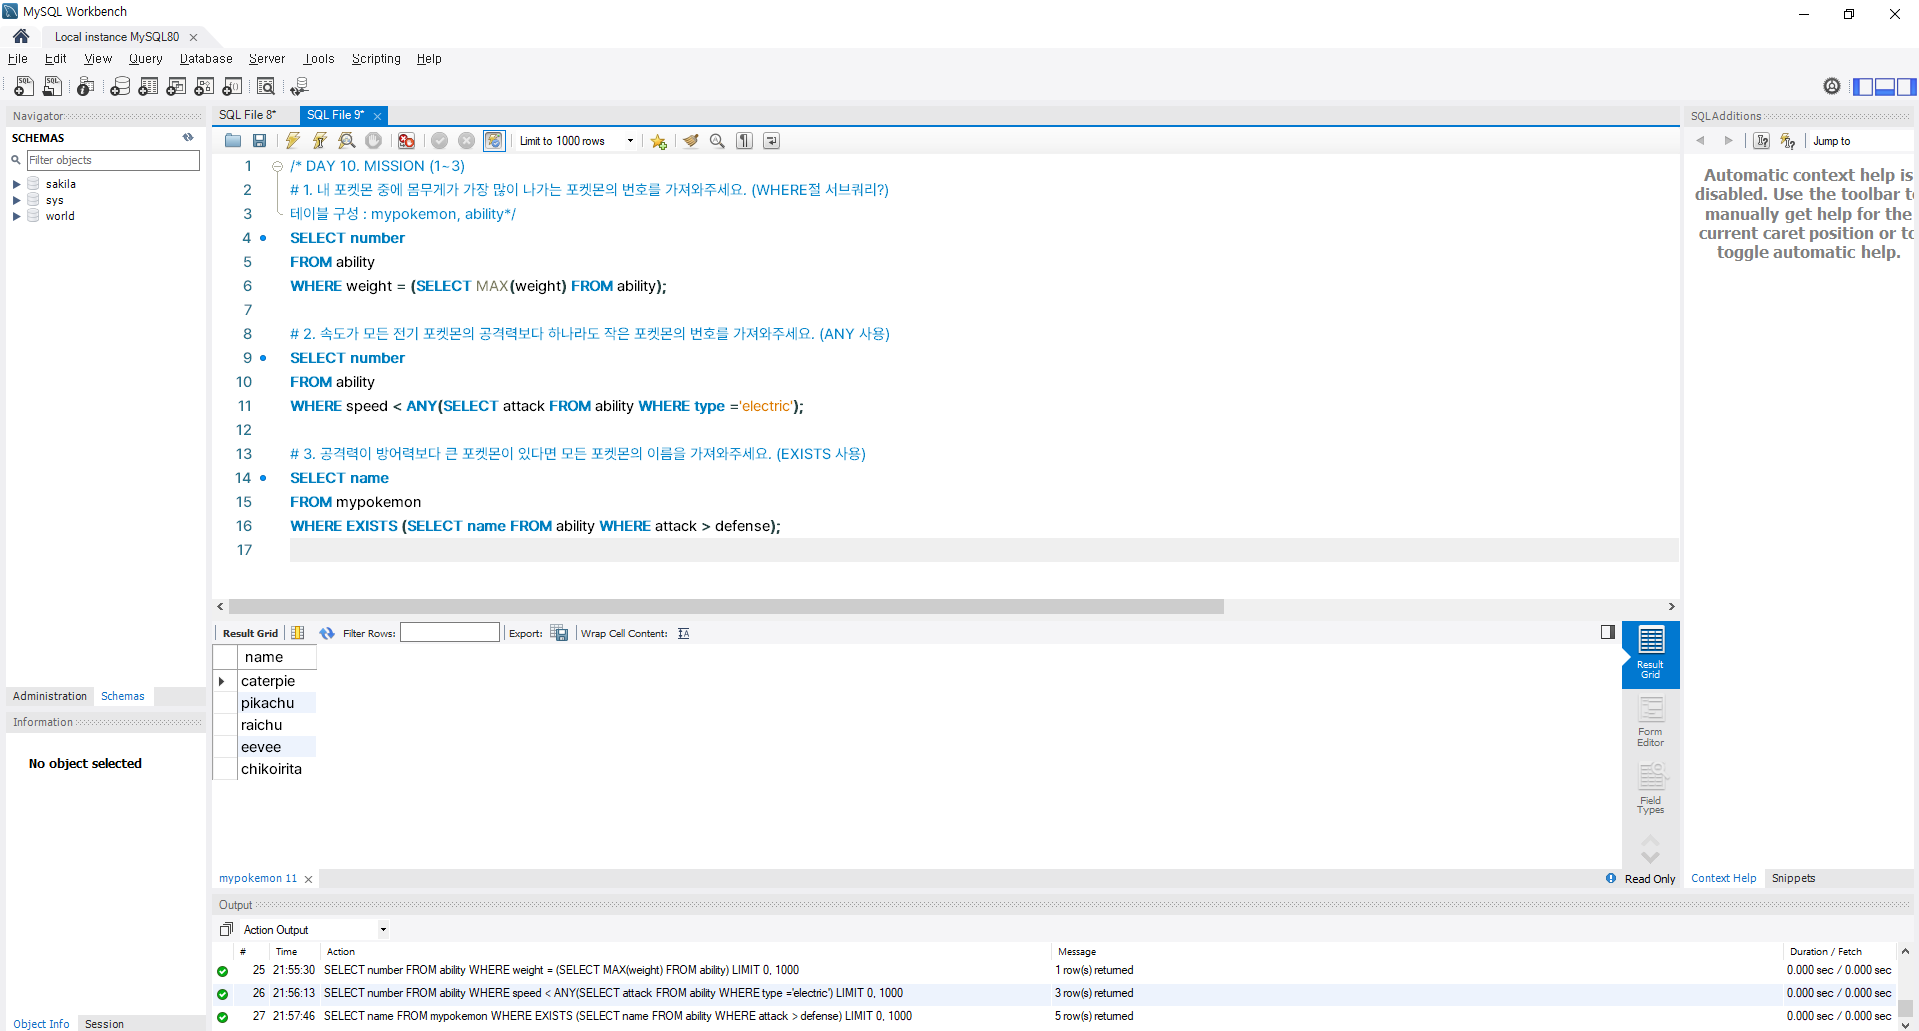Refresh the schemas list

coord(188,137)
